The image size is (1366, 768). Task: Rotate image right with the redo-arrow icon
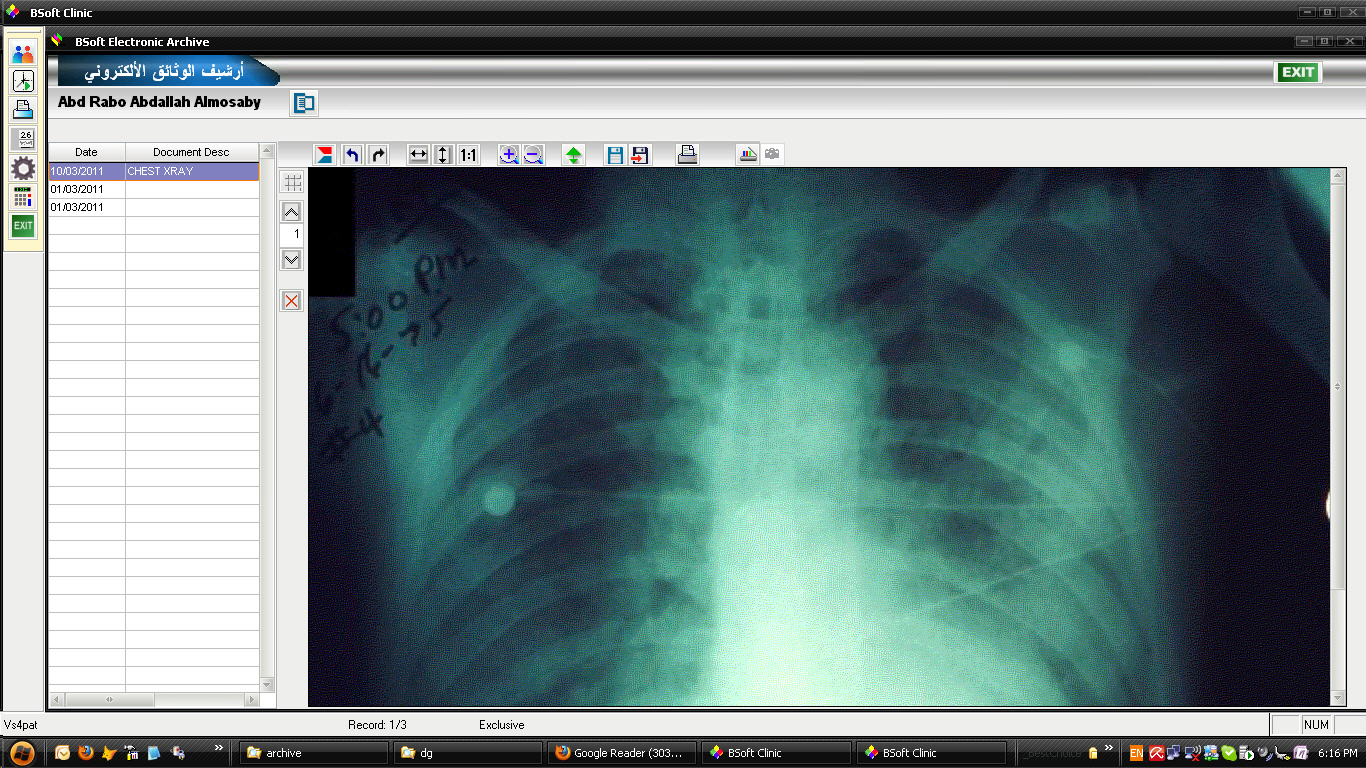coord(378,155)
